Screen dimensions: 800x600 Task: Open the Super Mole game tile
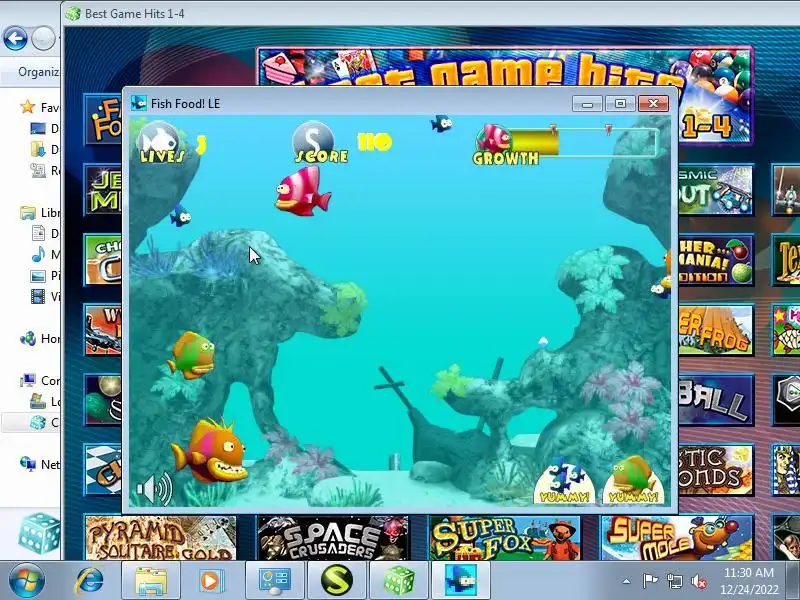pyautogui.click(x=677, y=538)
